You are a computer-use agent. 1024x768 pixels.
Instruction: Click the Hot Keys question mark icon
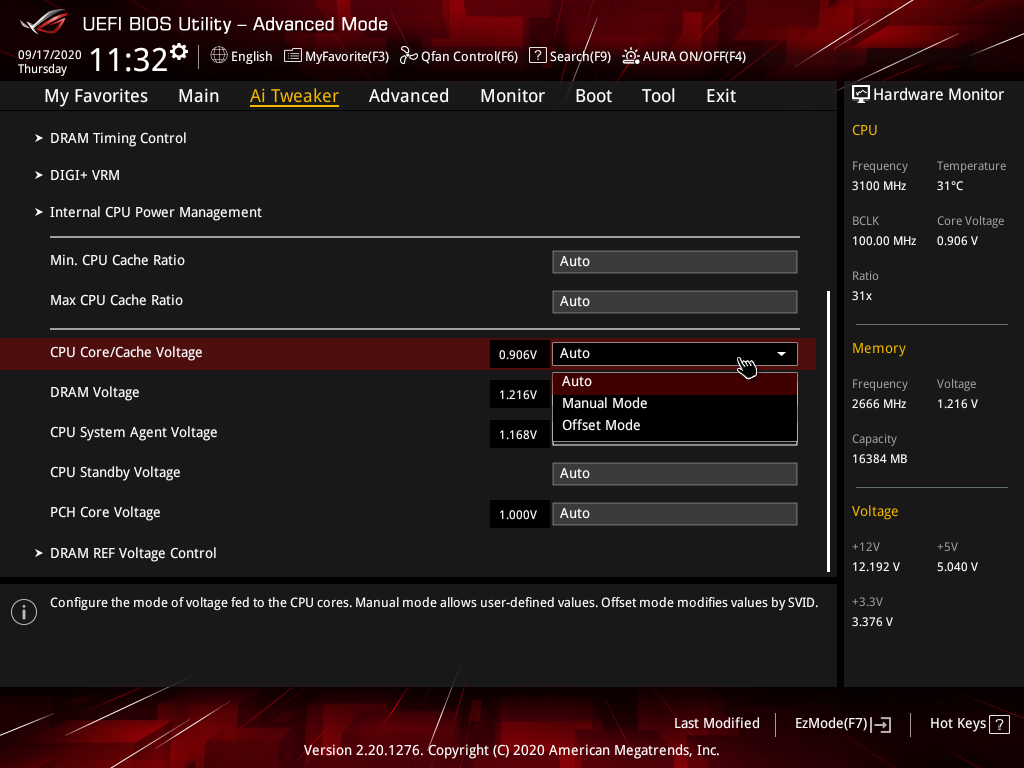[x=999, y=724]
